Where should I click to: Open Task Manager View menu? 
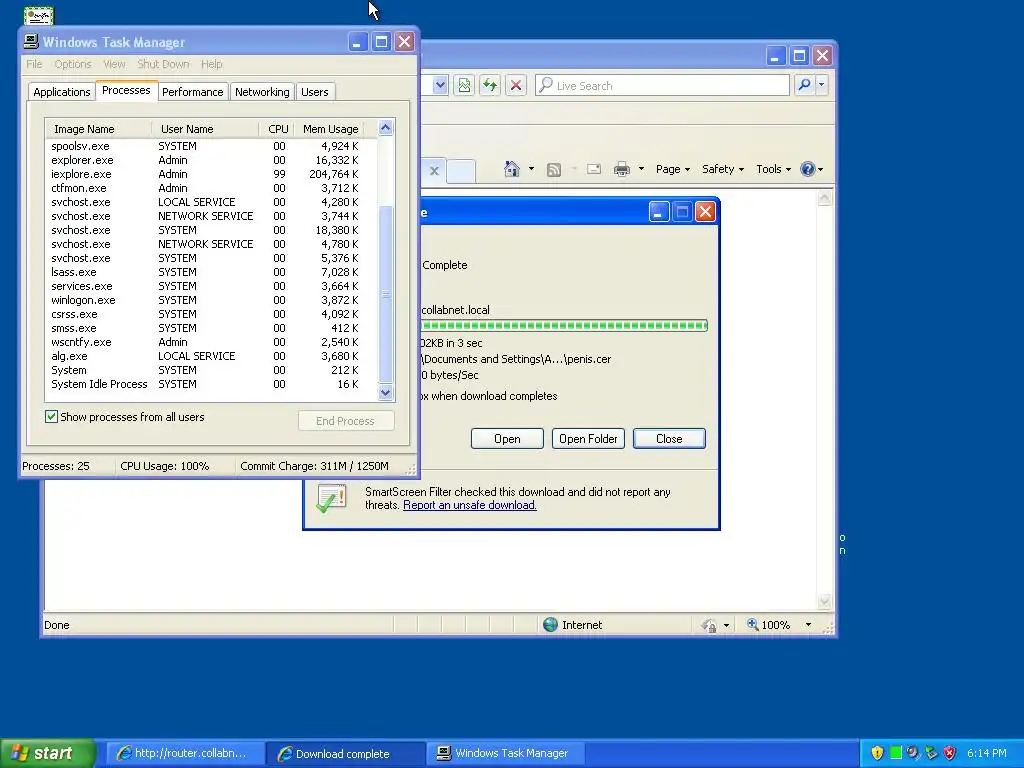pyautogui.click(x=114, y=64)
